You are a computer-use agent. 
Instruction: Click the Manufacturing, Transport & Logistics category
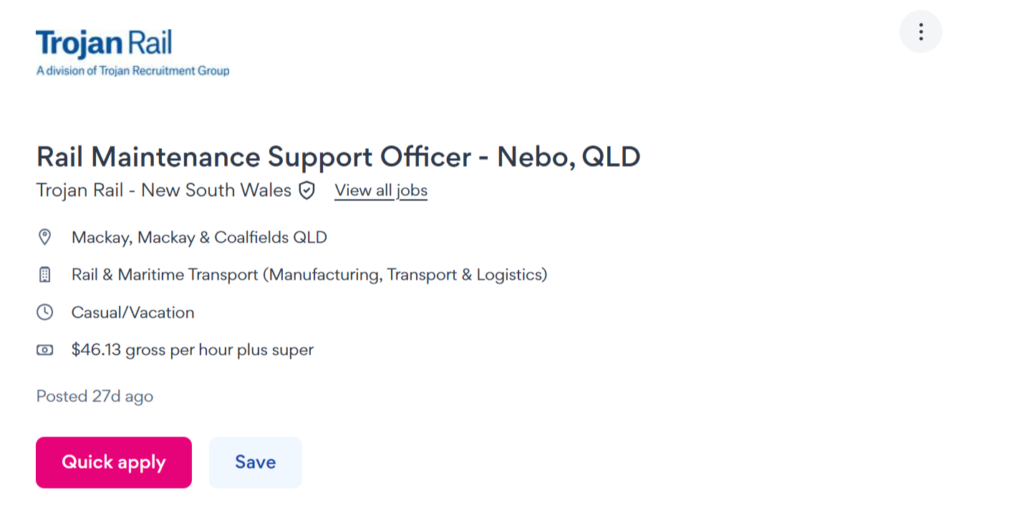[x=405, y=274]
